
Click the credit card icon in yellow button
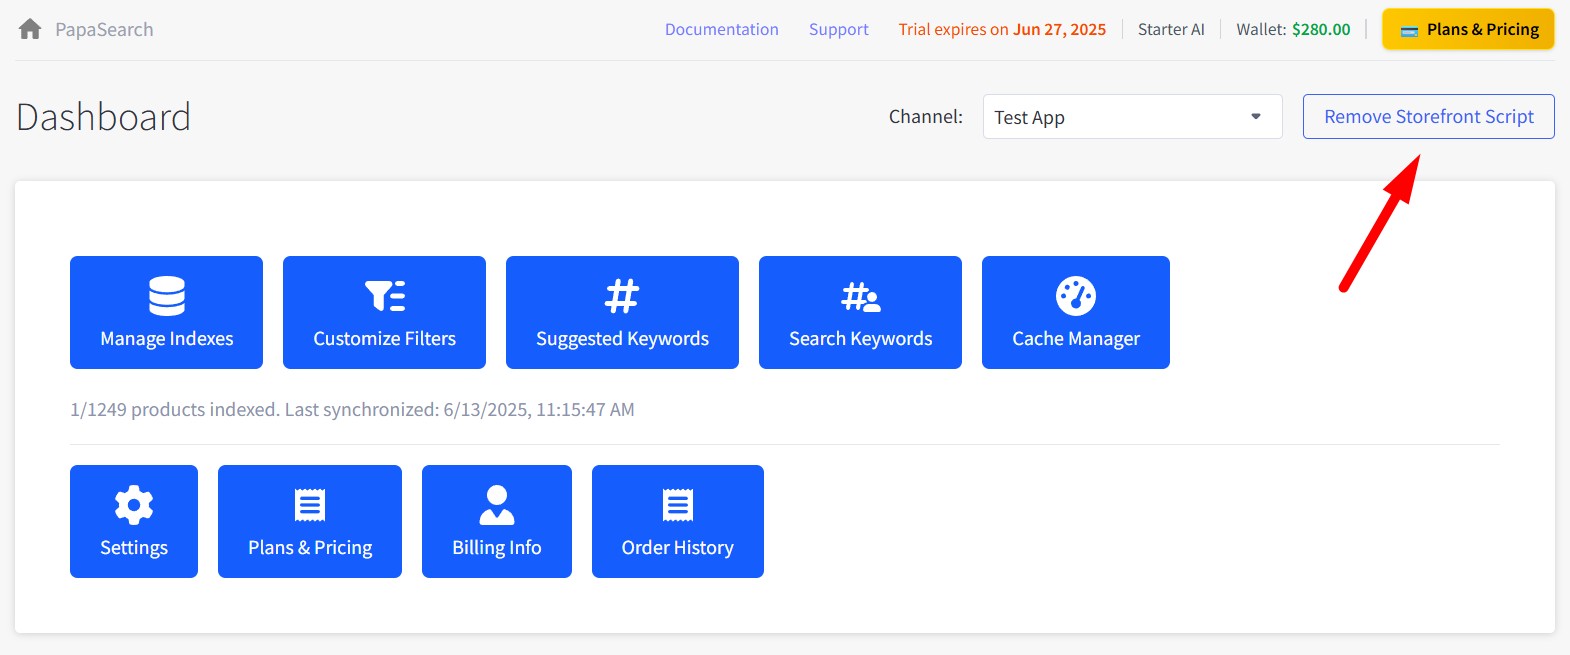tap(1409, 30)
